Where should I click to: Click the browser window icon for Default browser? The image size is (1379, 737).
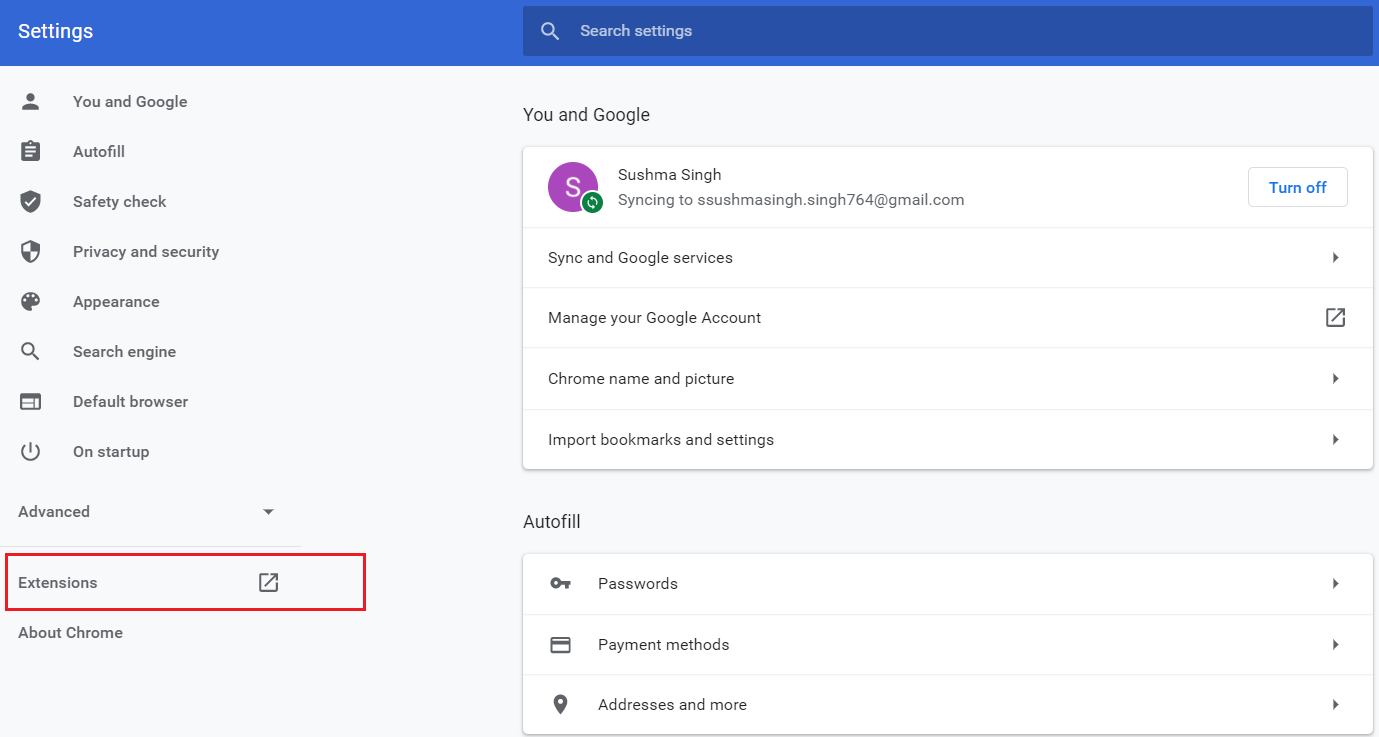tap(31, 401)
